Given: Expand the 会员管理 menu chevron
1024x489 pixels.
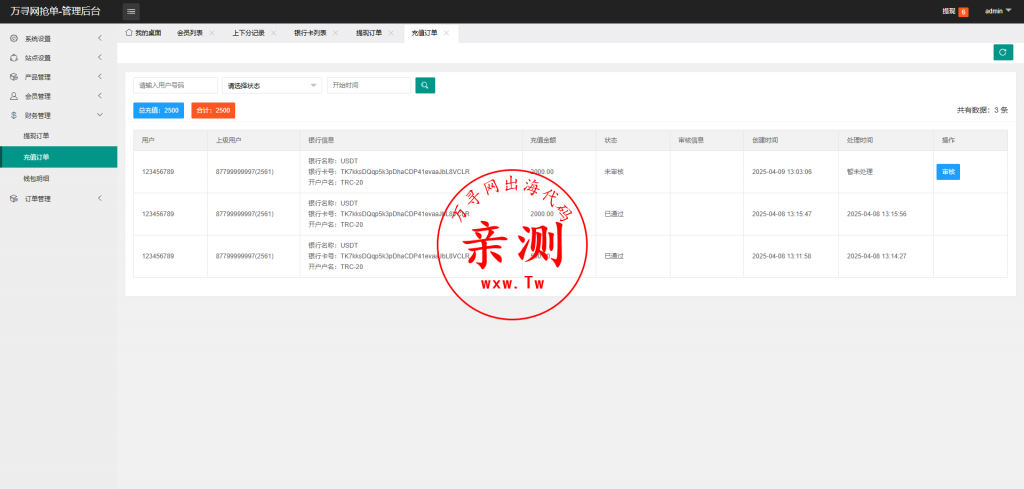Looking at the screenshot, I should pos(100,96).
